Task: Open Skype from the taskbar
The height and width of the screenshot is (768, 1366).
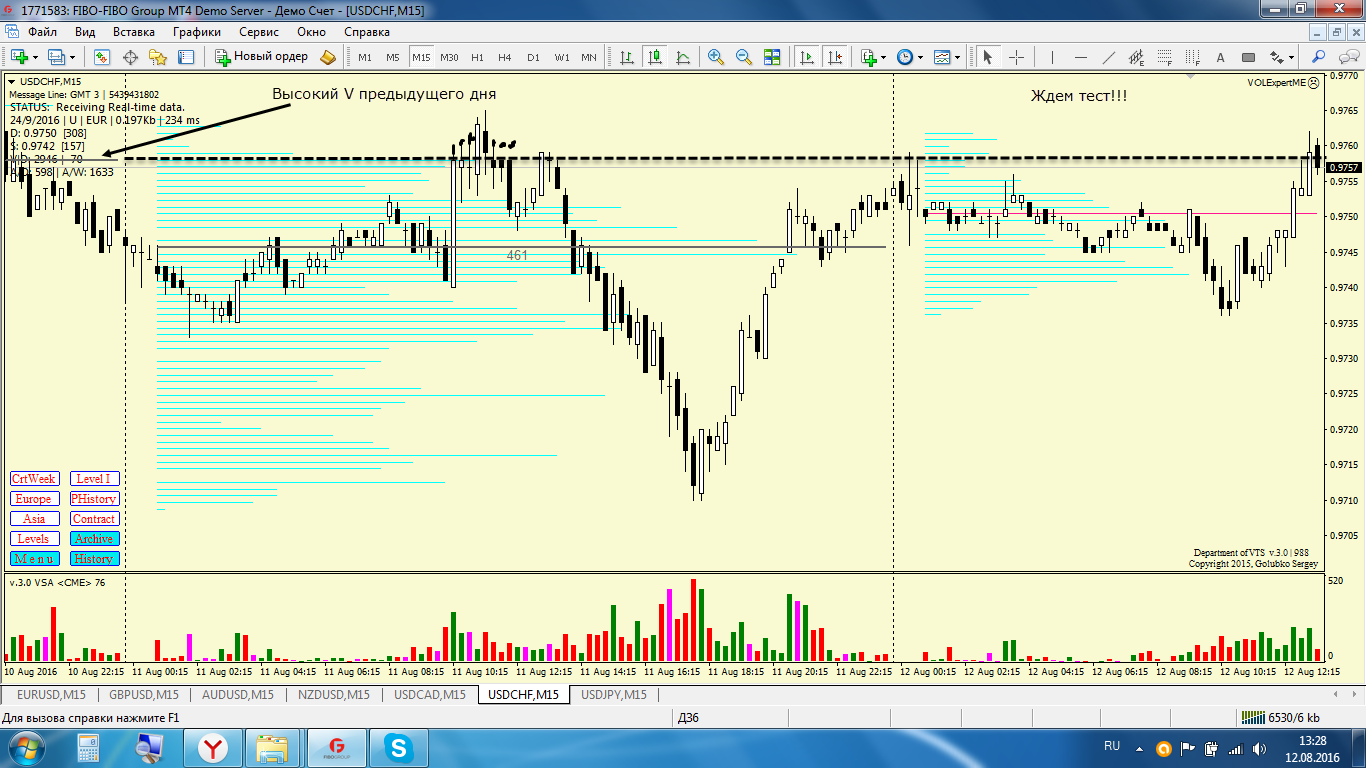Action: click(x=399, y=748)
